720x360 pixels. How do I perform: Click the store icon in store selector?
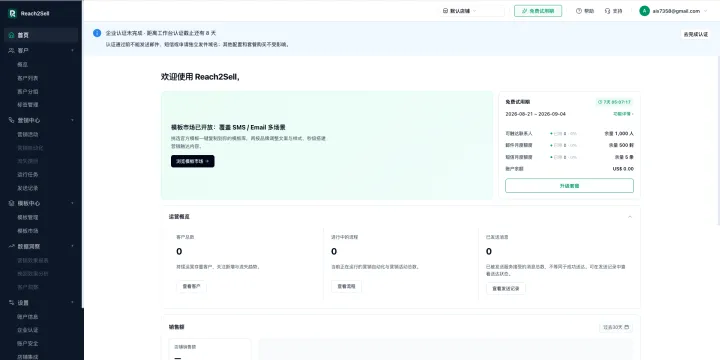point(445,11)
